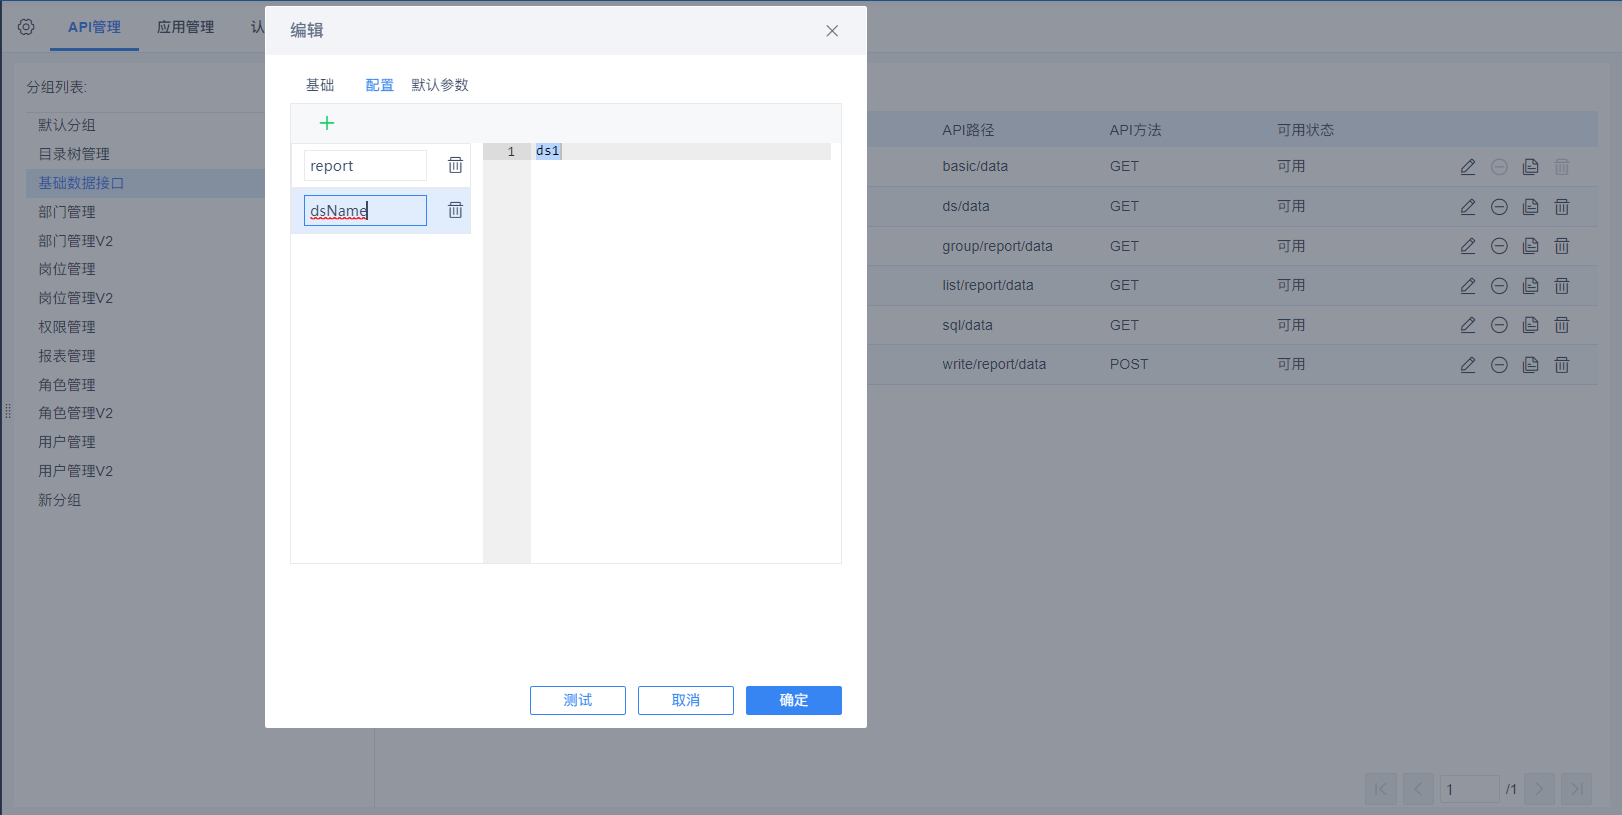Viewport: 1622px width, 815px height.
Task: Switch to the 基础 tab
Action: 320,85
